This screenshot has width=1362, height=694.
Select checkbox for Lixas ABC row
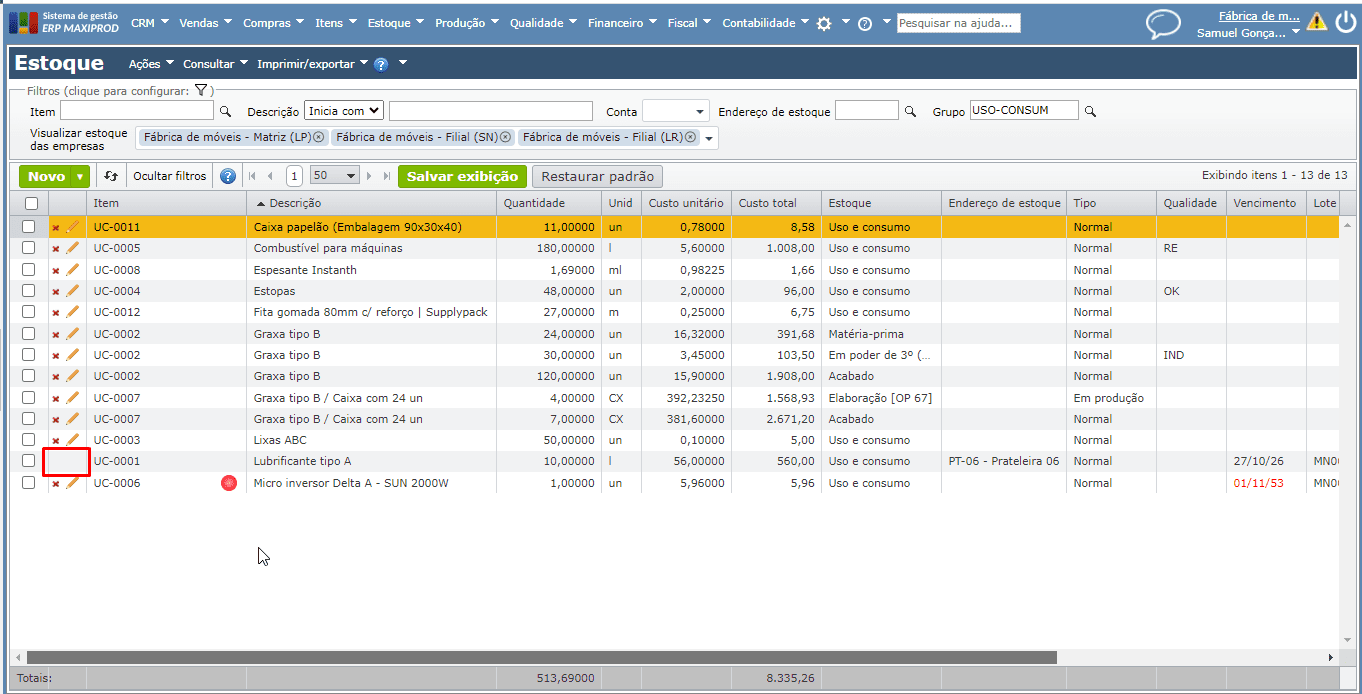[29, 440]
